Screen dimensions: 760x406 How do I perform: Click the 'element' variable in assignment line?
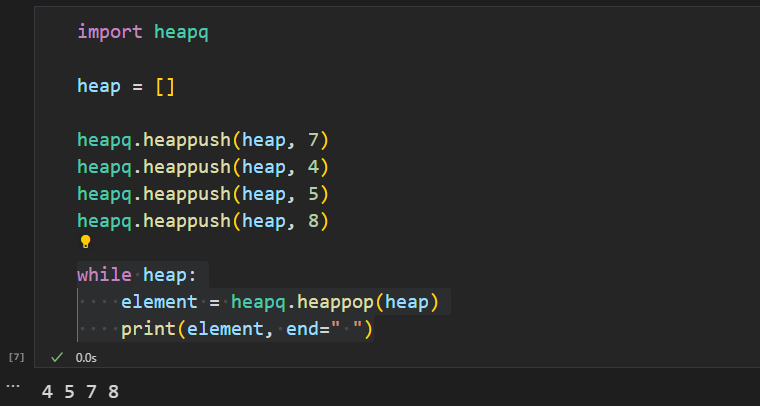tap(159, 302)
